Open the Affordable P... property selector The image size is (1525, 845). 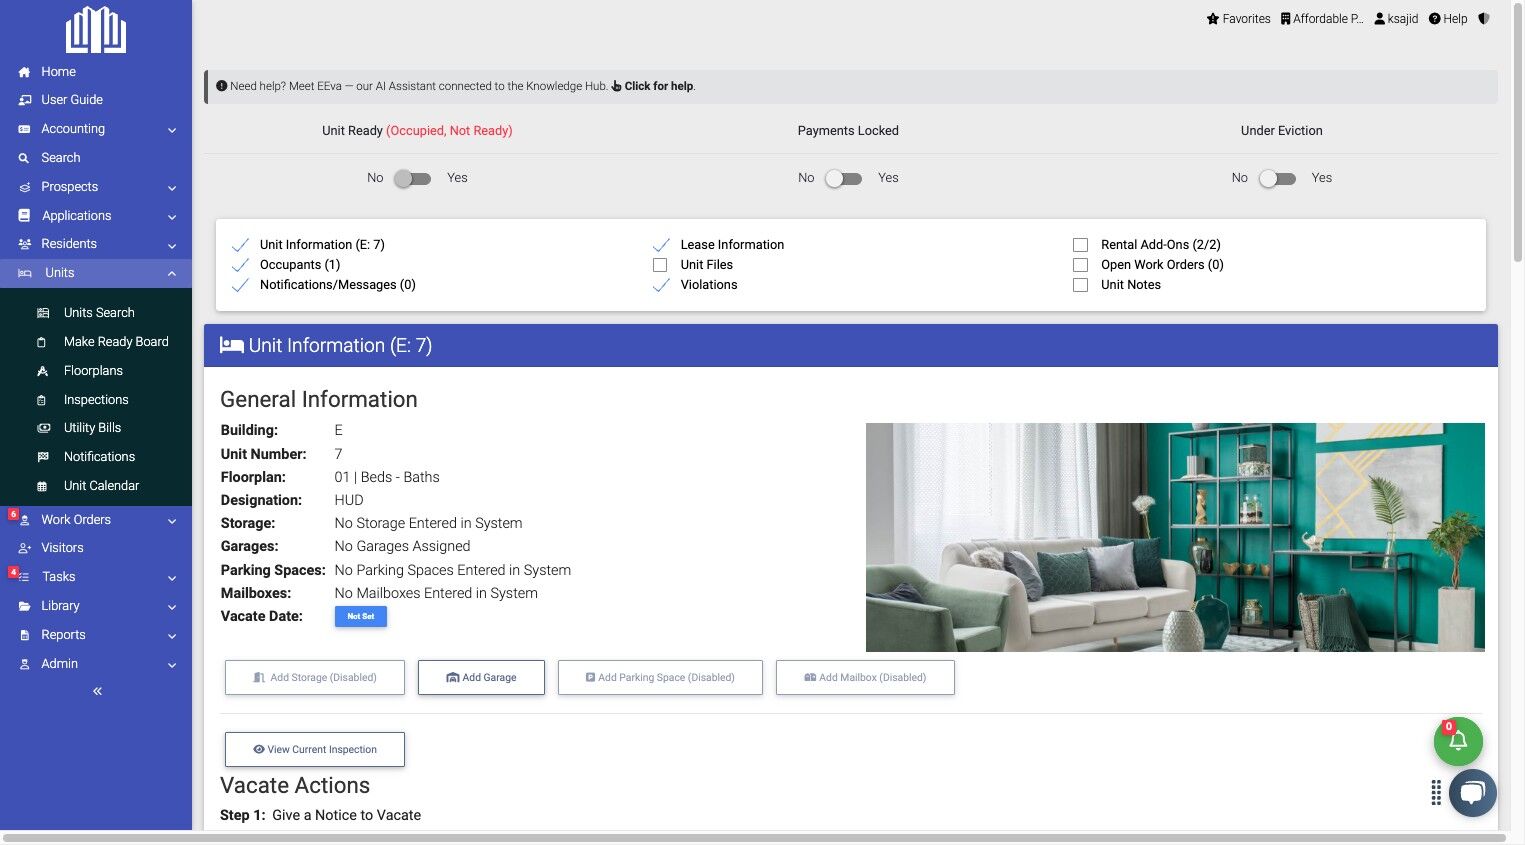1321,19
